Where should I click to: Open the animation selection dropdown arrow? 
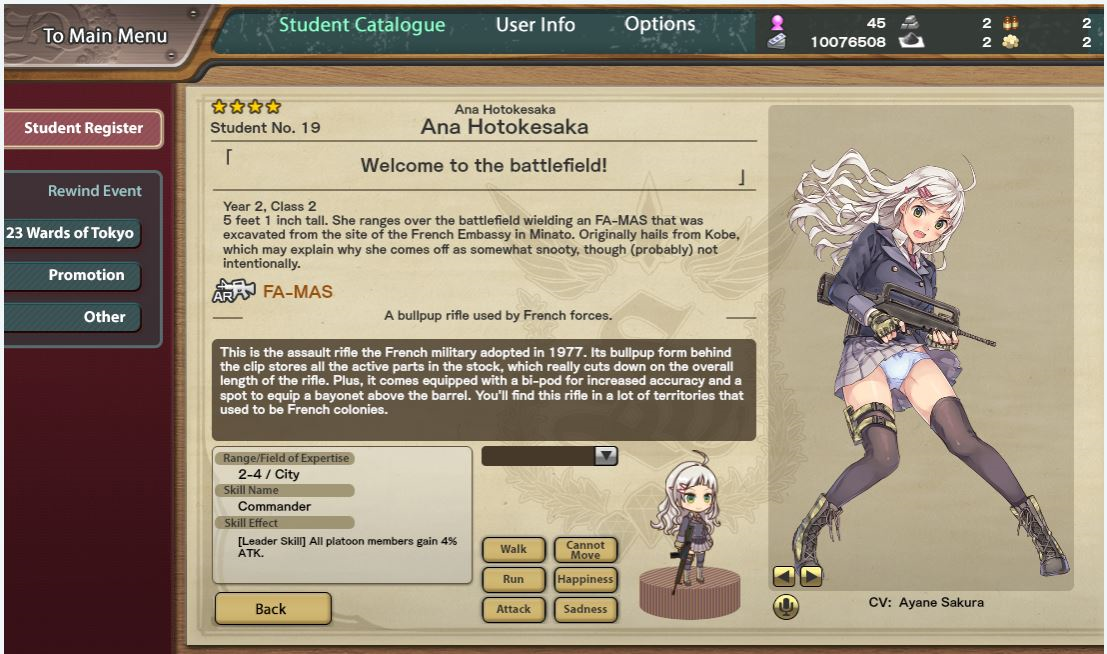[x=606, y=456]
